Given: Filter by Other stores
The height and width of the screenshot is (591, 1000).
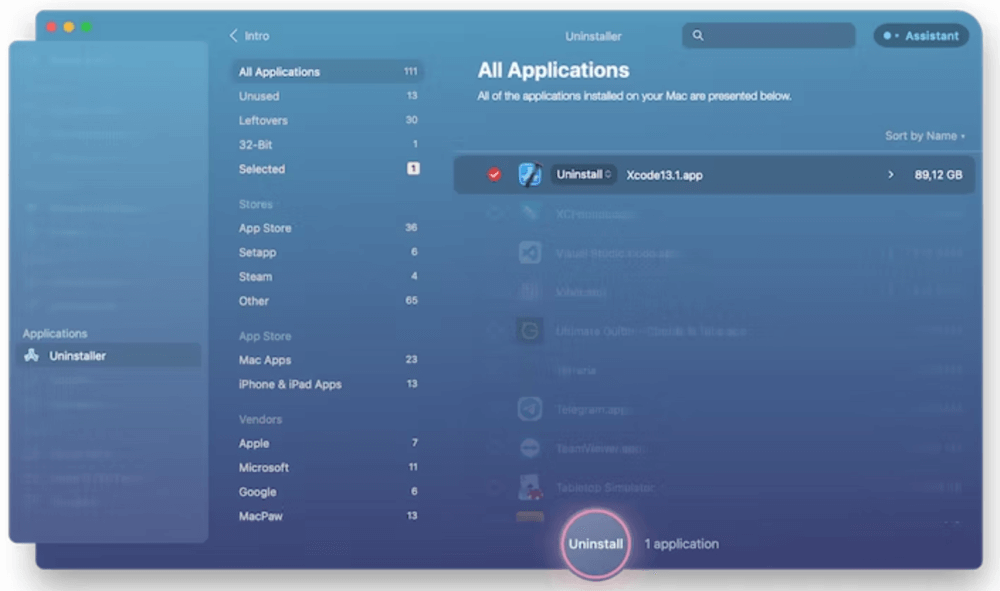Looking at the screenshot, I should tap(327, 300).
